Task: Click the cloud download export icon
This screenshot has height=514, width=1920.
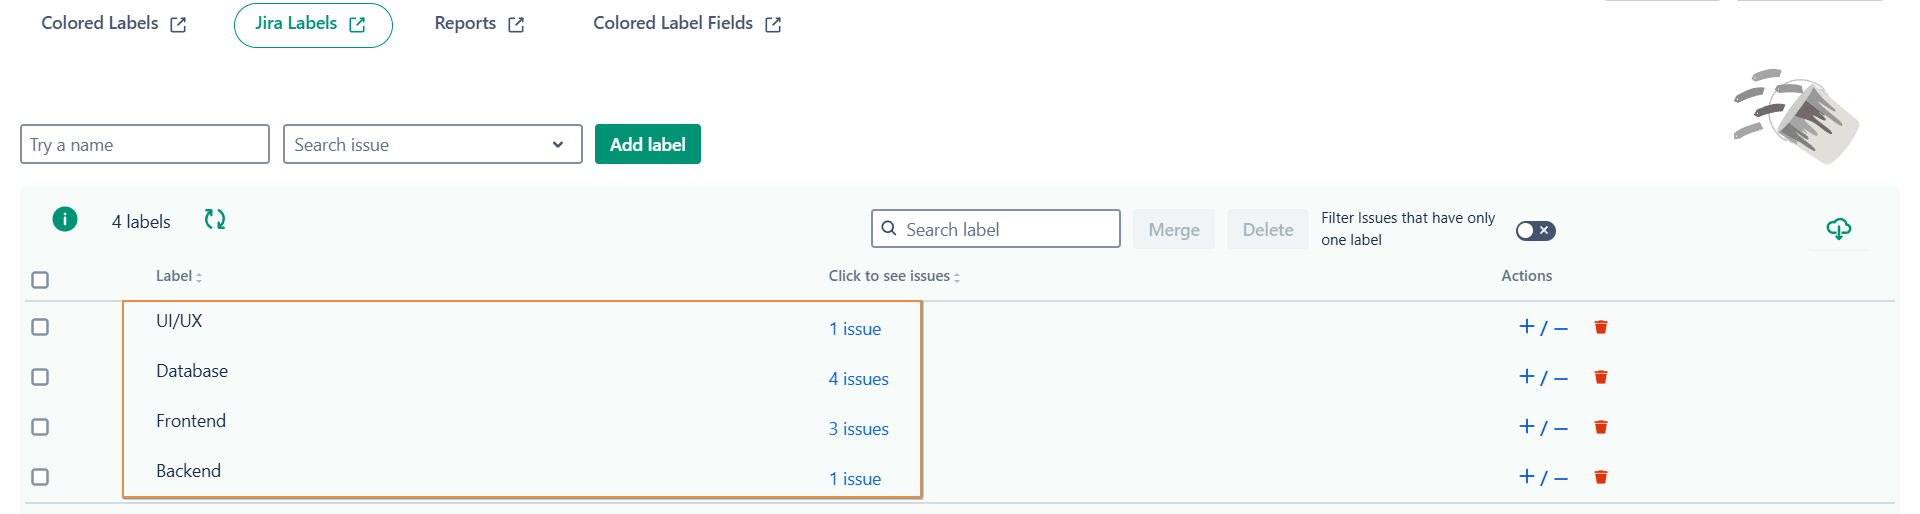Action: (1838, 229)
